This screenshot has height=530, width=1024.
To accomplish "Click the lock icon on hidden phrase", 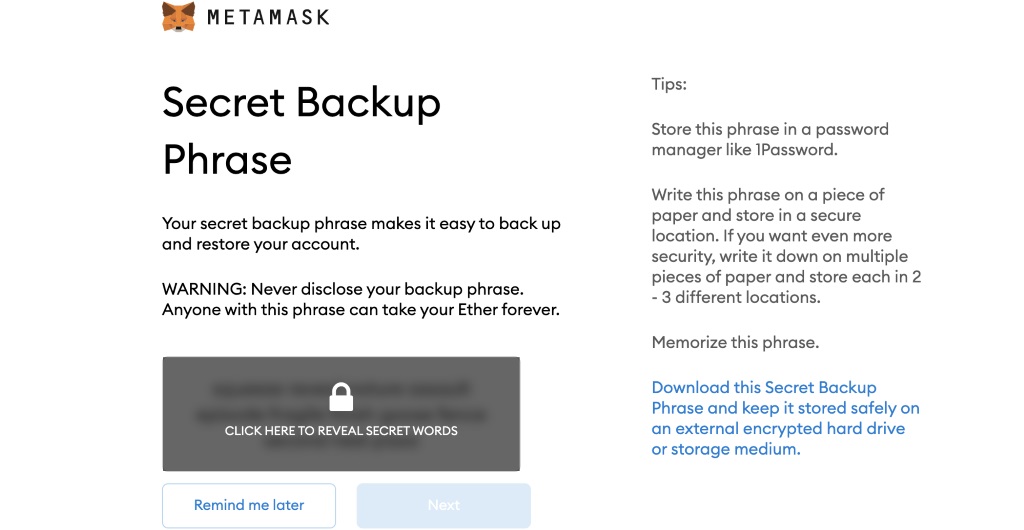I will (341, 397).
